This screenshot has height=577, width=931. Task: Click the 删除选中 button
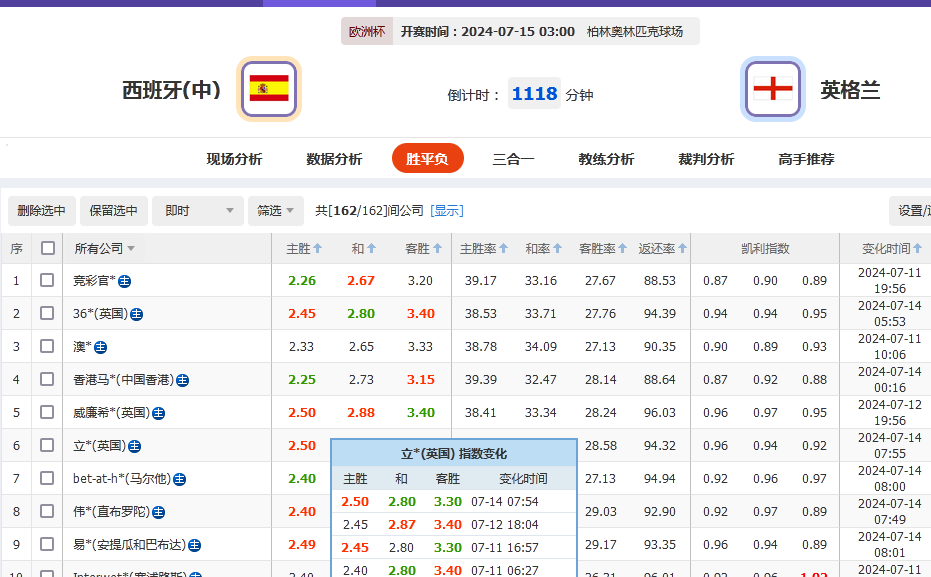pos(40,211)
